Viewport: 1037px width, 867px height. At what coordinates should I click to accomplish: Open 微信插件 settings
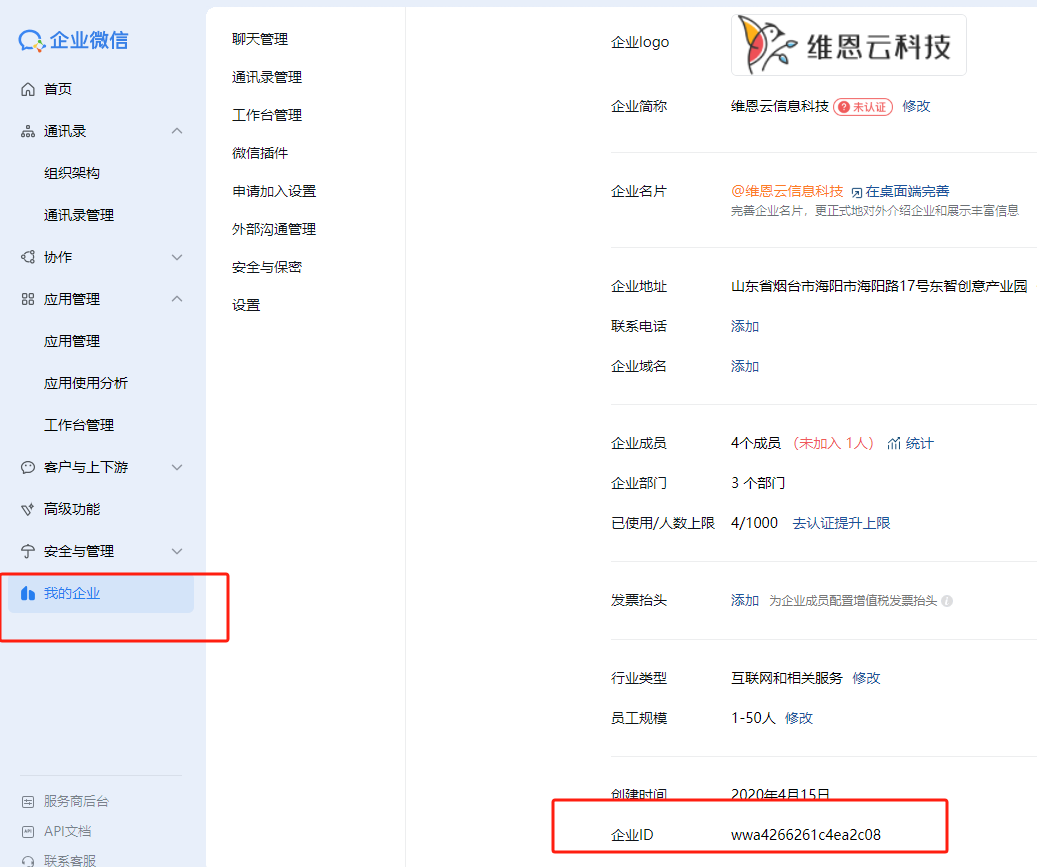coord(260,153)
